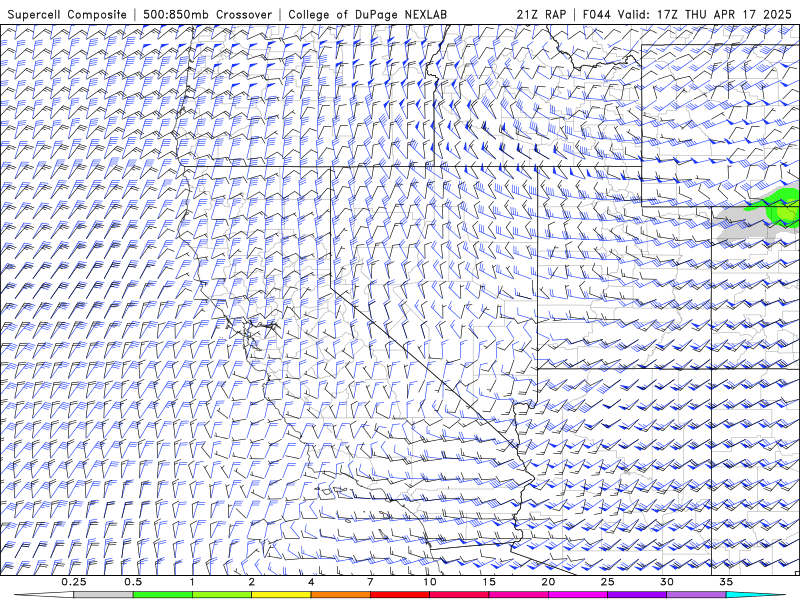Click the gray 0.25–0.5 colorbar segment
The height and width of the screenshot is (600, 800).
click(104, 595)
